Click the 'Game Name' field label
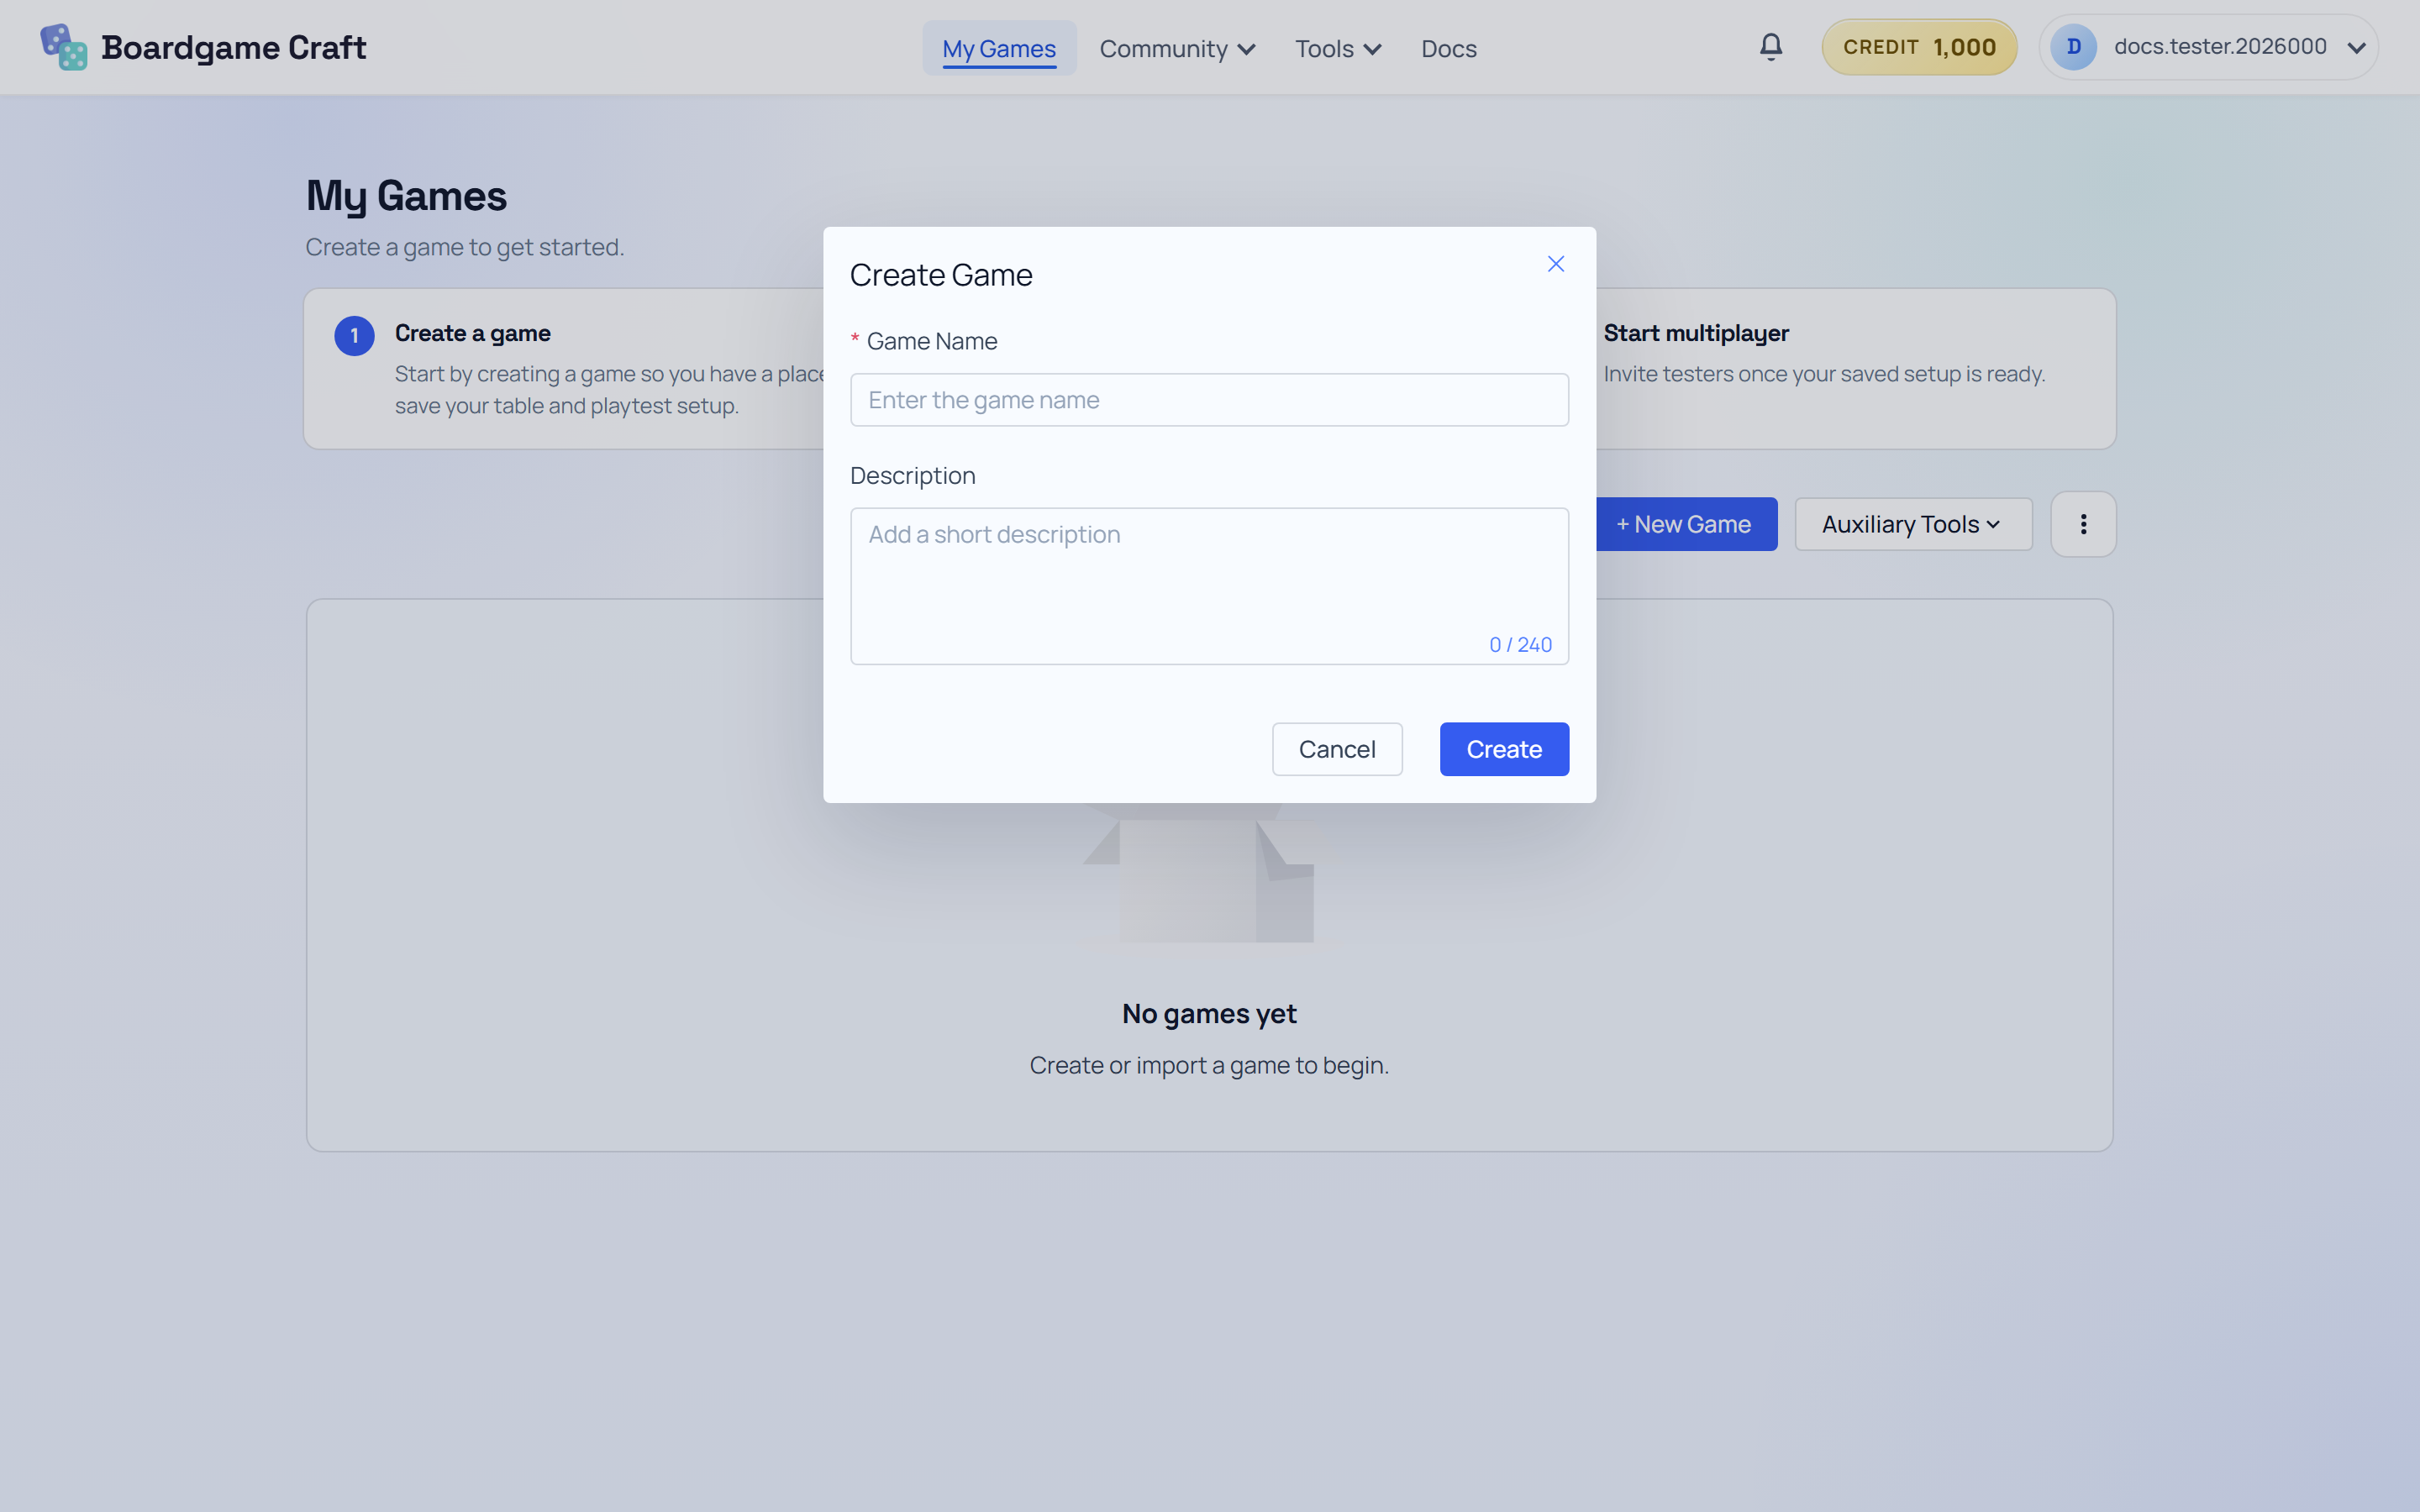This screenshot has width=2420, height=1512. click(x=932, y=341)
